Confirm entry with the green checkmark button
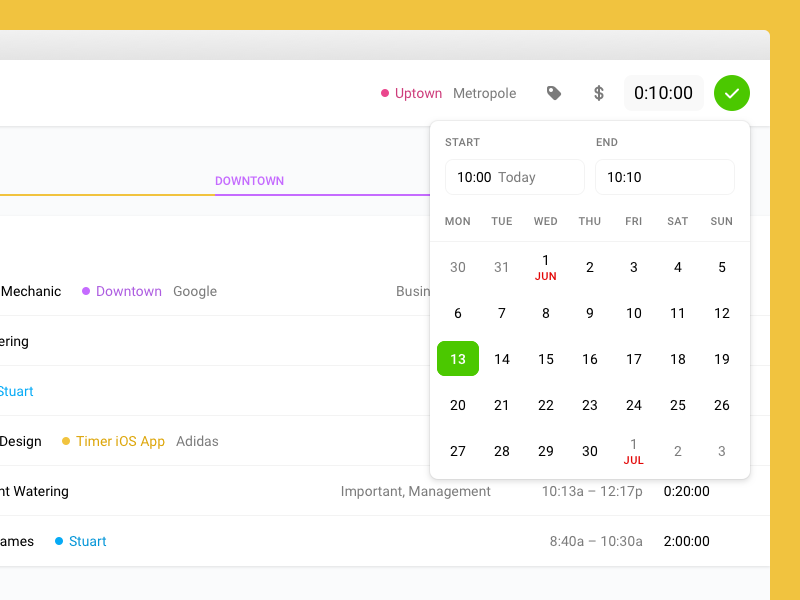The image size is (800, 600). pos(732,93)
